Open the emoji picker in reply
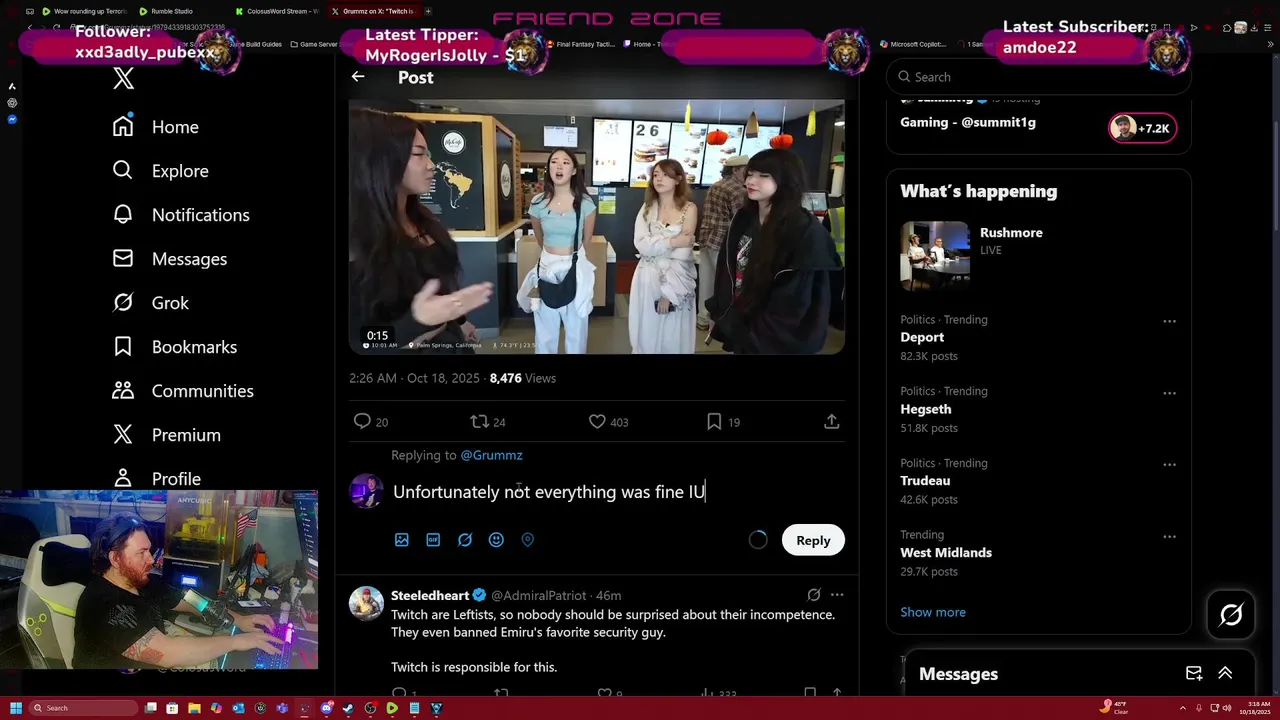This screenshot has height=720, width=1280. pyautogui.click(x=496, y=540)
